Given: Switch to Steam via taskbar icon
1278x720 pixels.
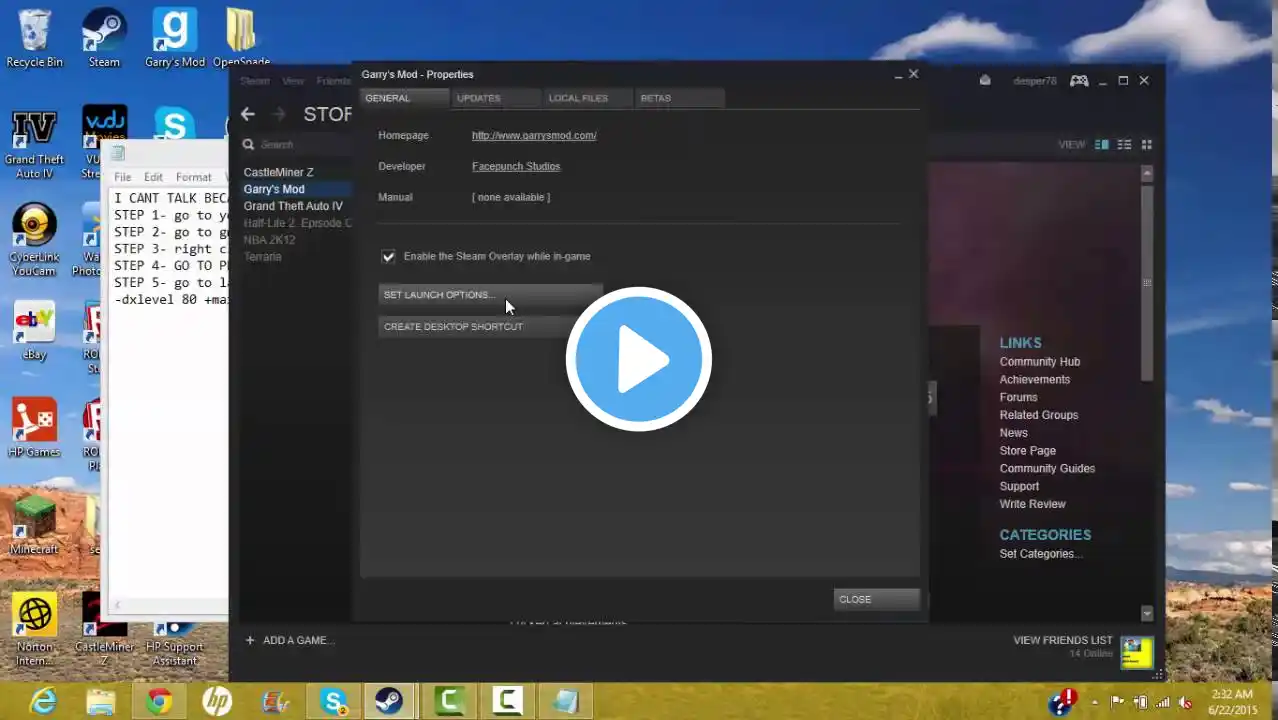Looking at the screenshot, I should click(389, 701).
